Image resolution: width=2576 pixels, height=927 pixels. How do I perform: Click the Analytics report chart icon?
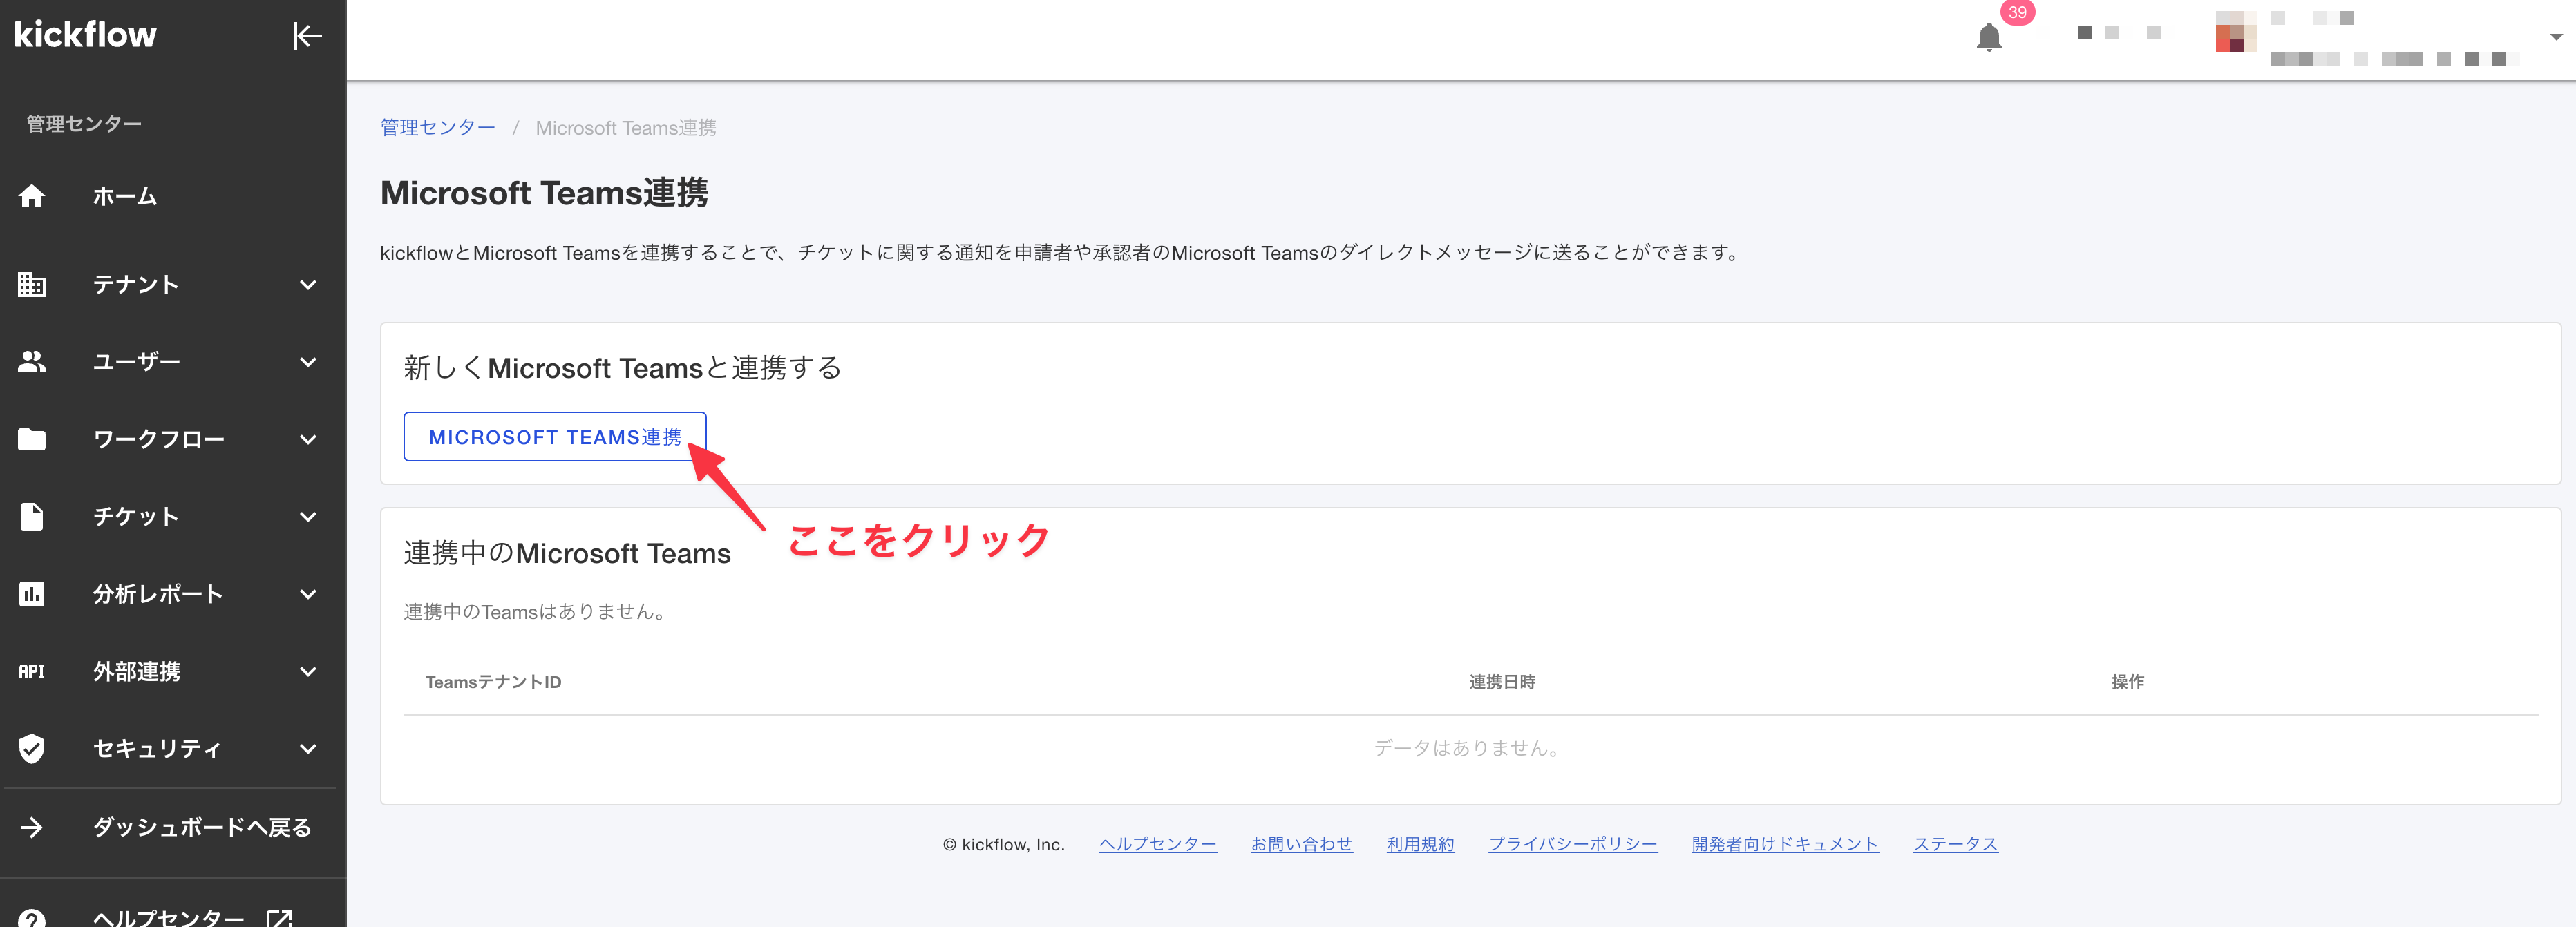coord(32,594)
